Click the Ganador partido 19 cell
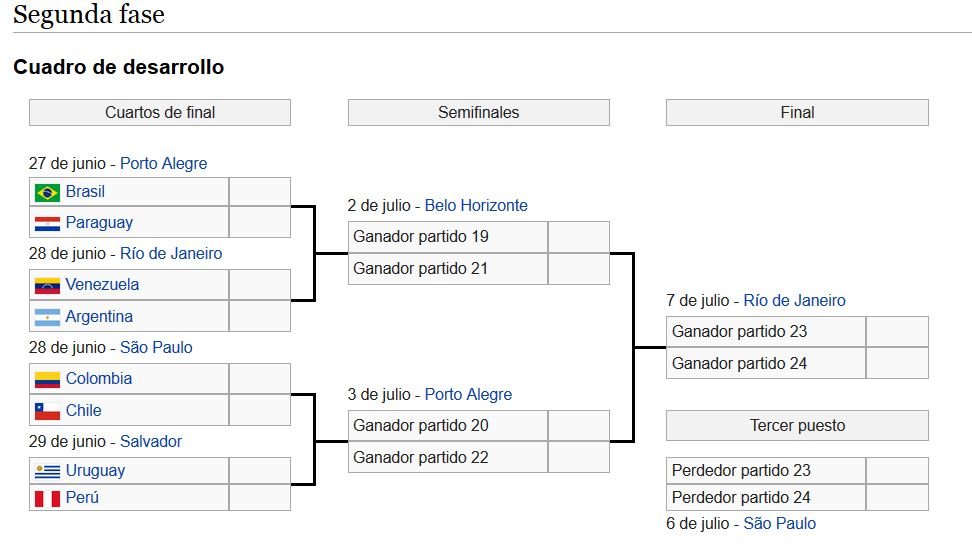Viewport: 972px width, 556px height. point(447,238)
